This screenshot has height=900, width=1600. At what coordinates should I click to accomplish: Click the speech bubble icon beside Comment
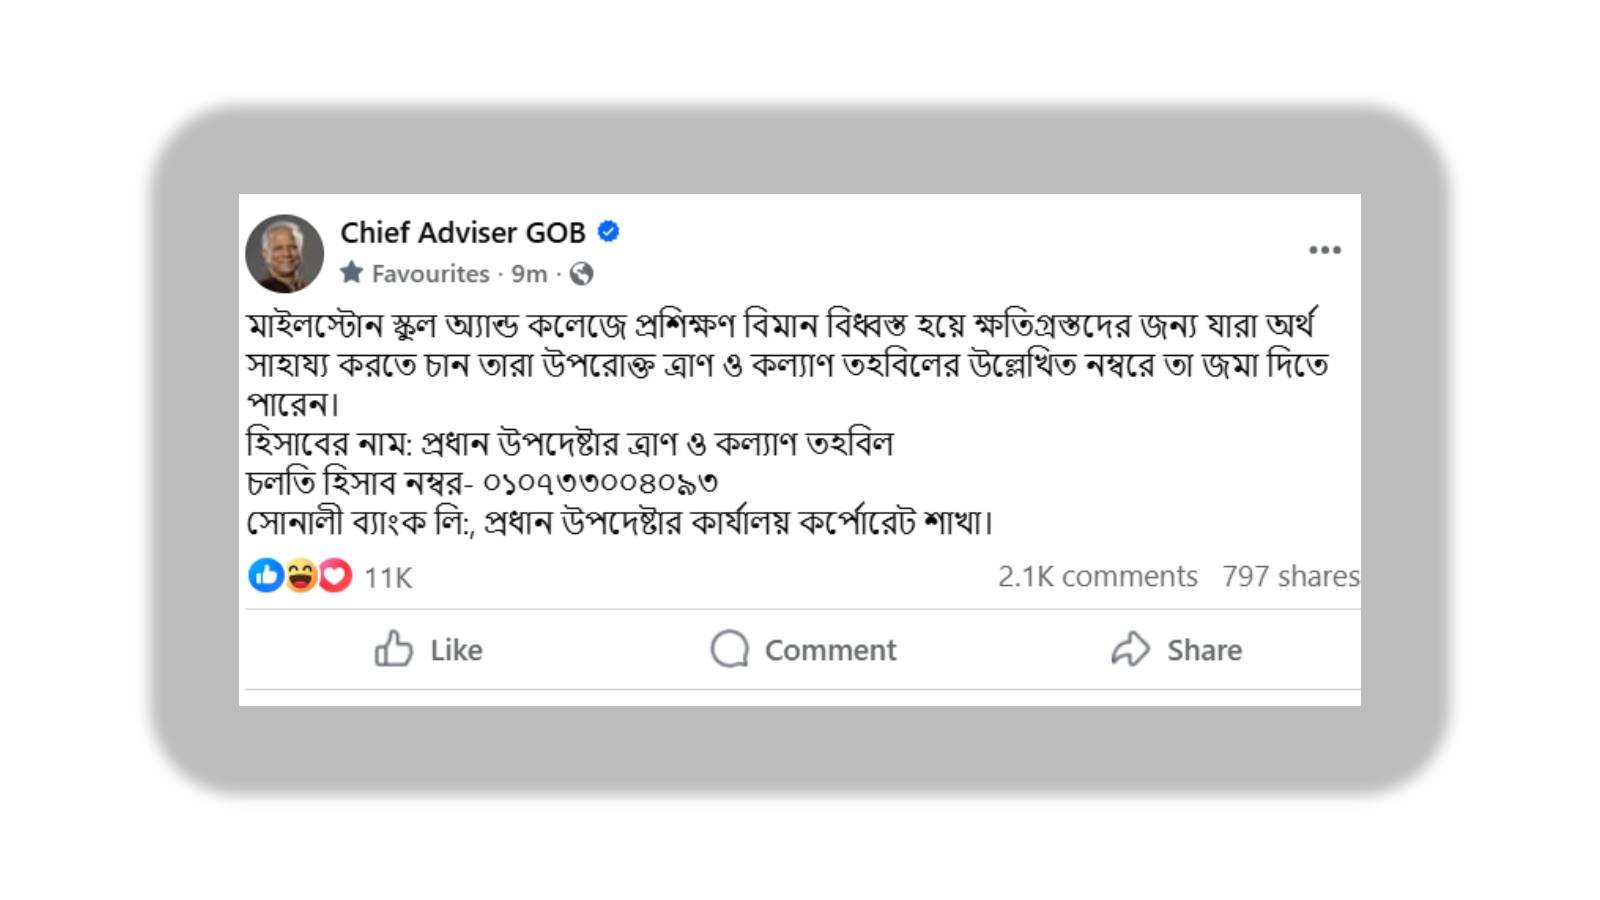coord(731,650)
